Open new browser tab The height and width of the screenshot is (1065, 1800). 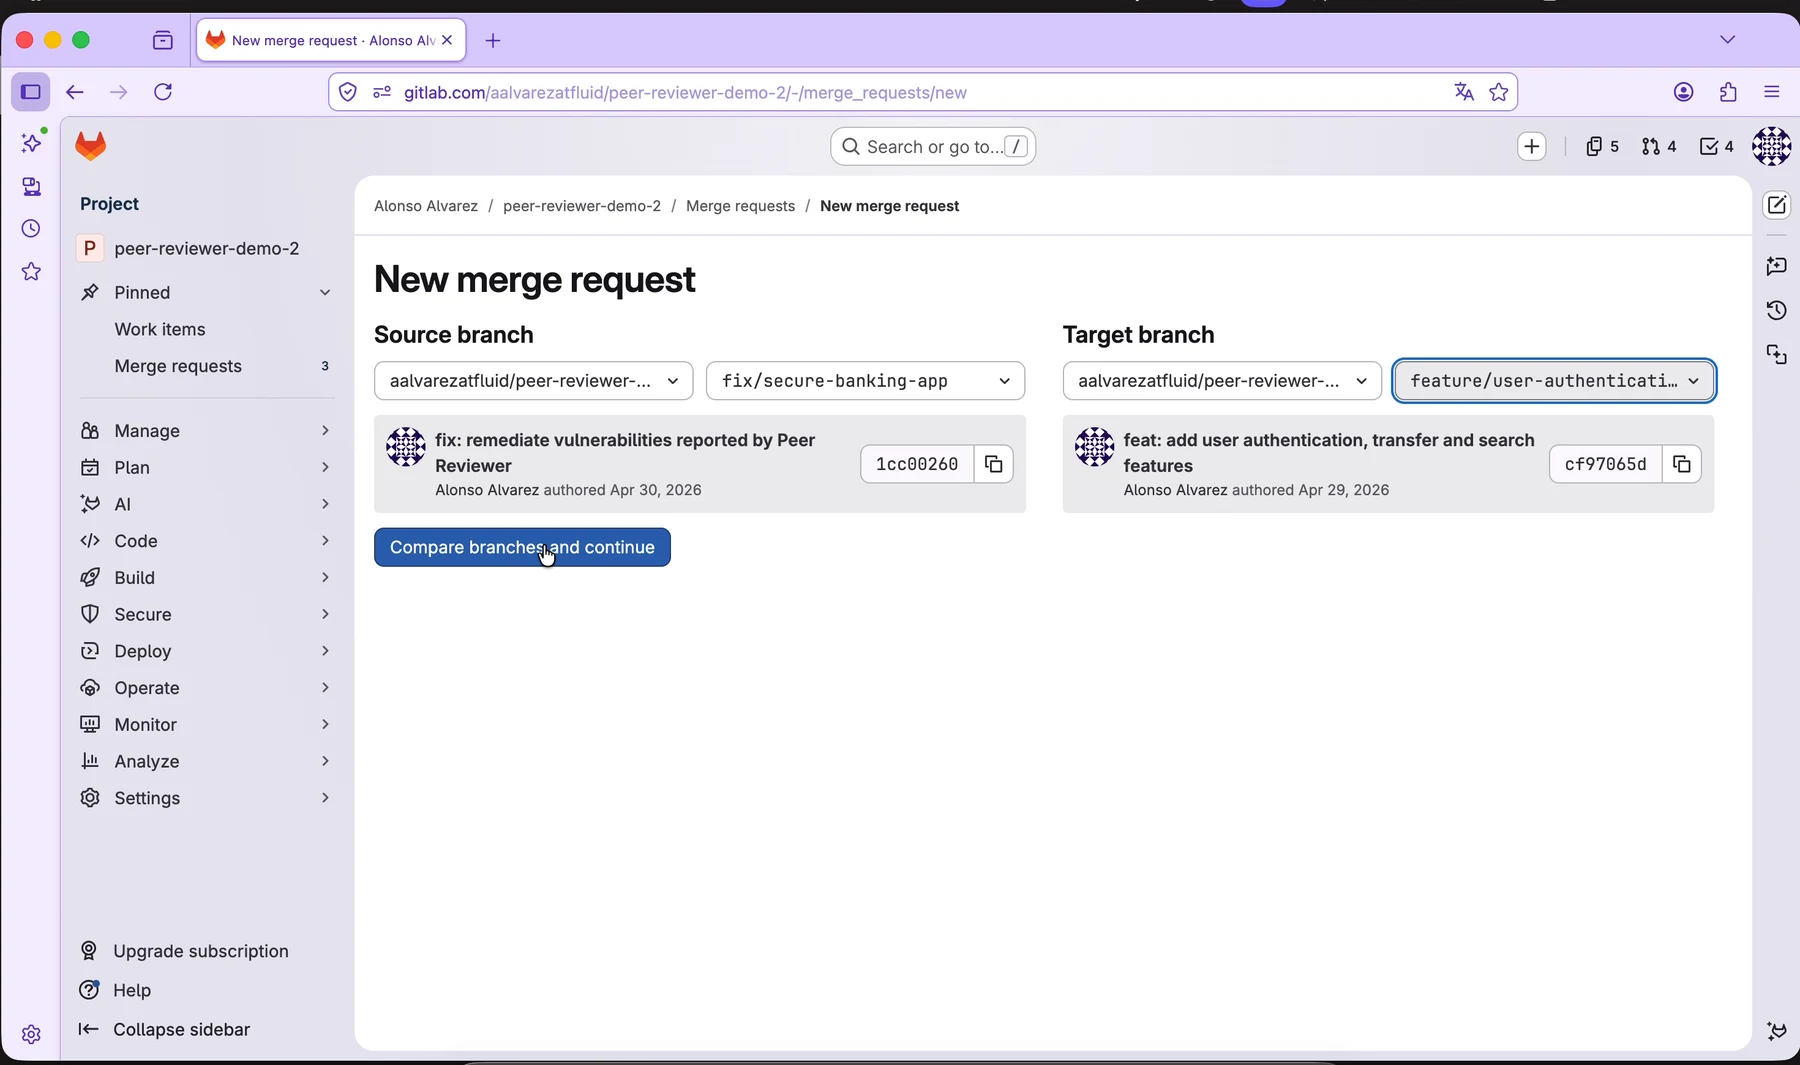(493, 41)
